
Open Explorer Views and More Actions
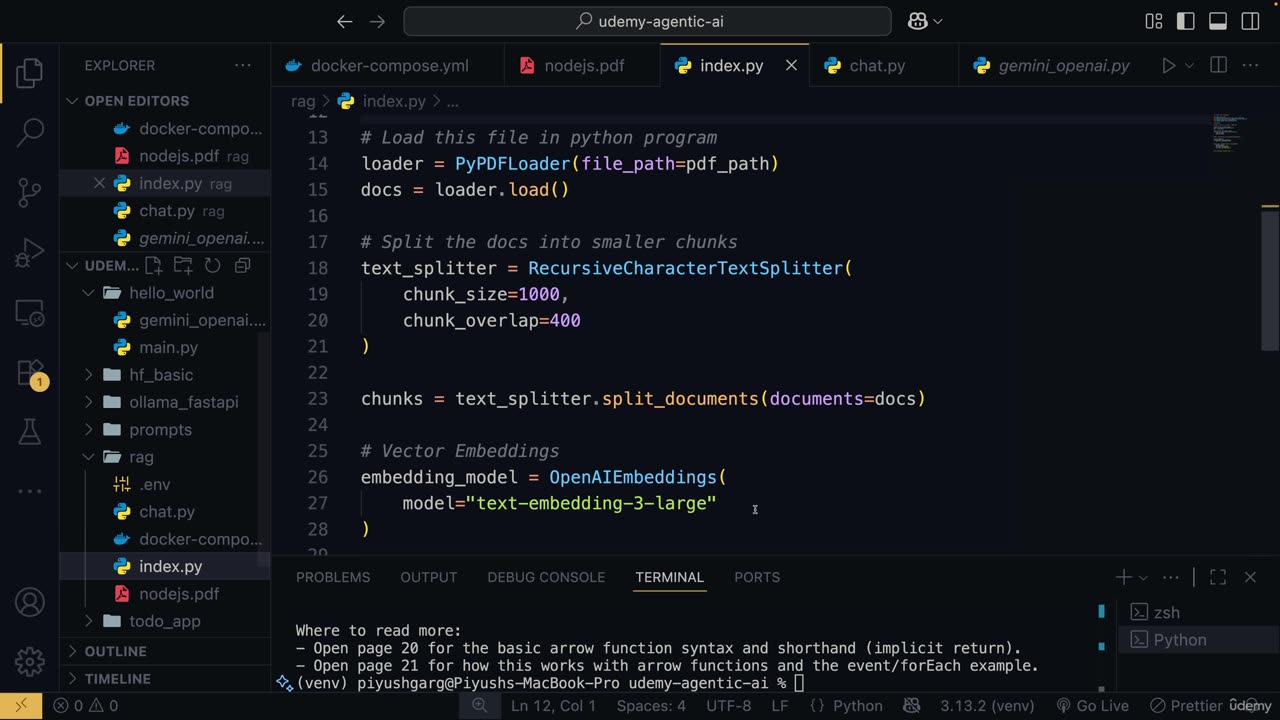(243, 65)
